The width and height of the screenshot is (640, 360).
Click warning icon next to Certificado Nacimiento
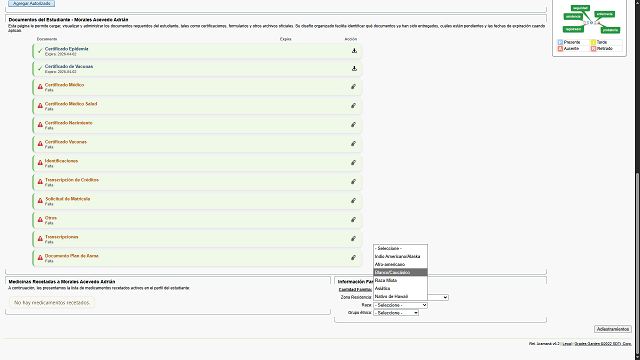[x=40, y=124]
